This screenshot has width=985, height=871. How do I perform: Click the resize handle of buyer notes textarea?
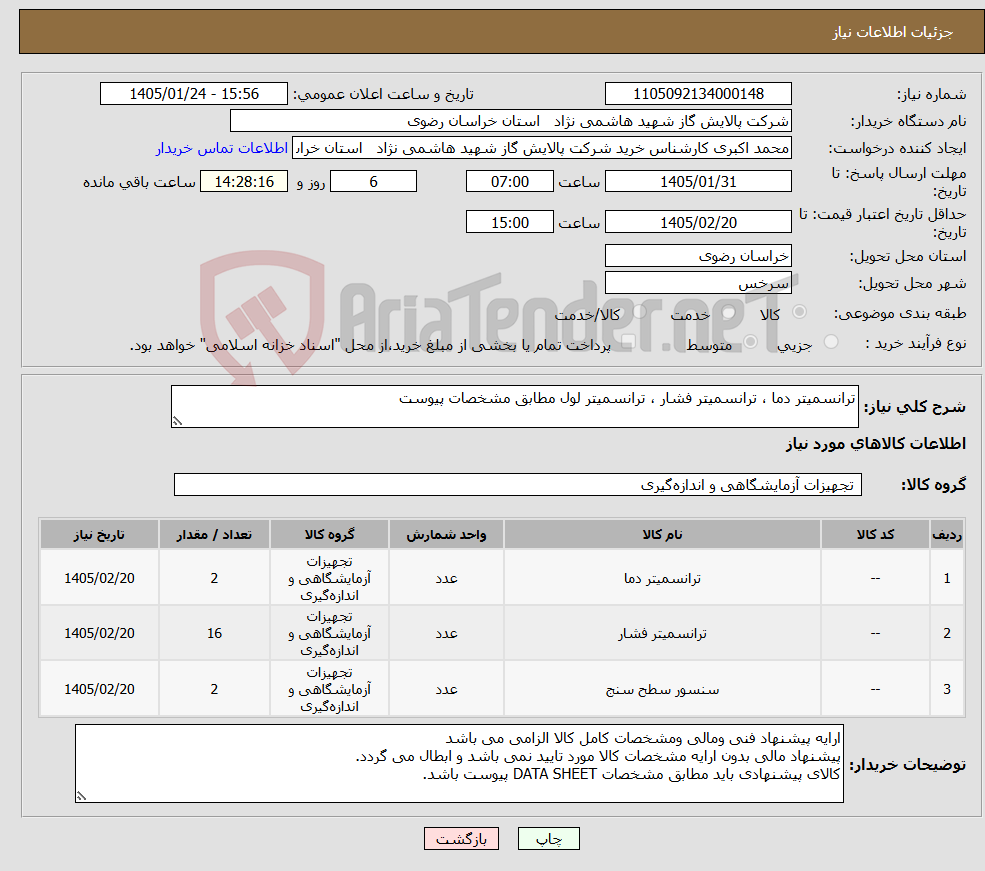[x=81, y=796]
